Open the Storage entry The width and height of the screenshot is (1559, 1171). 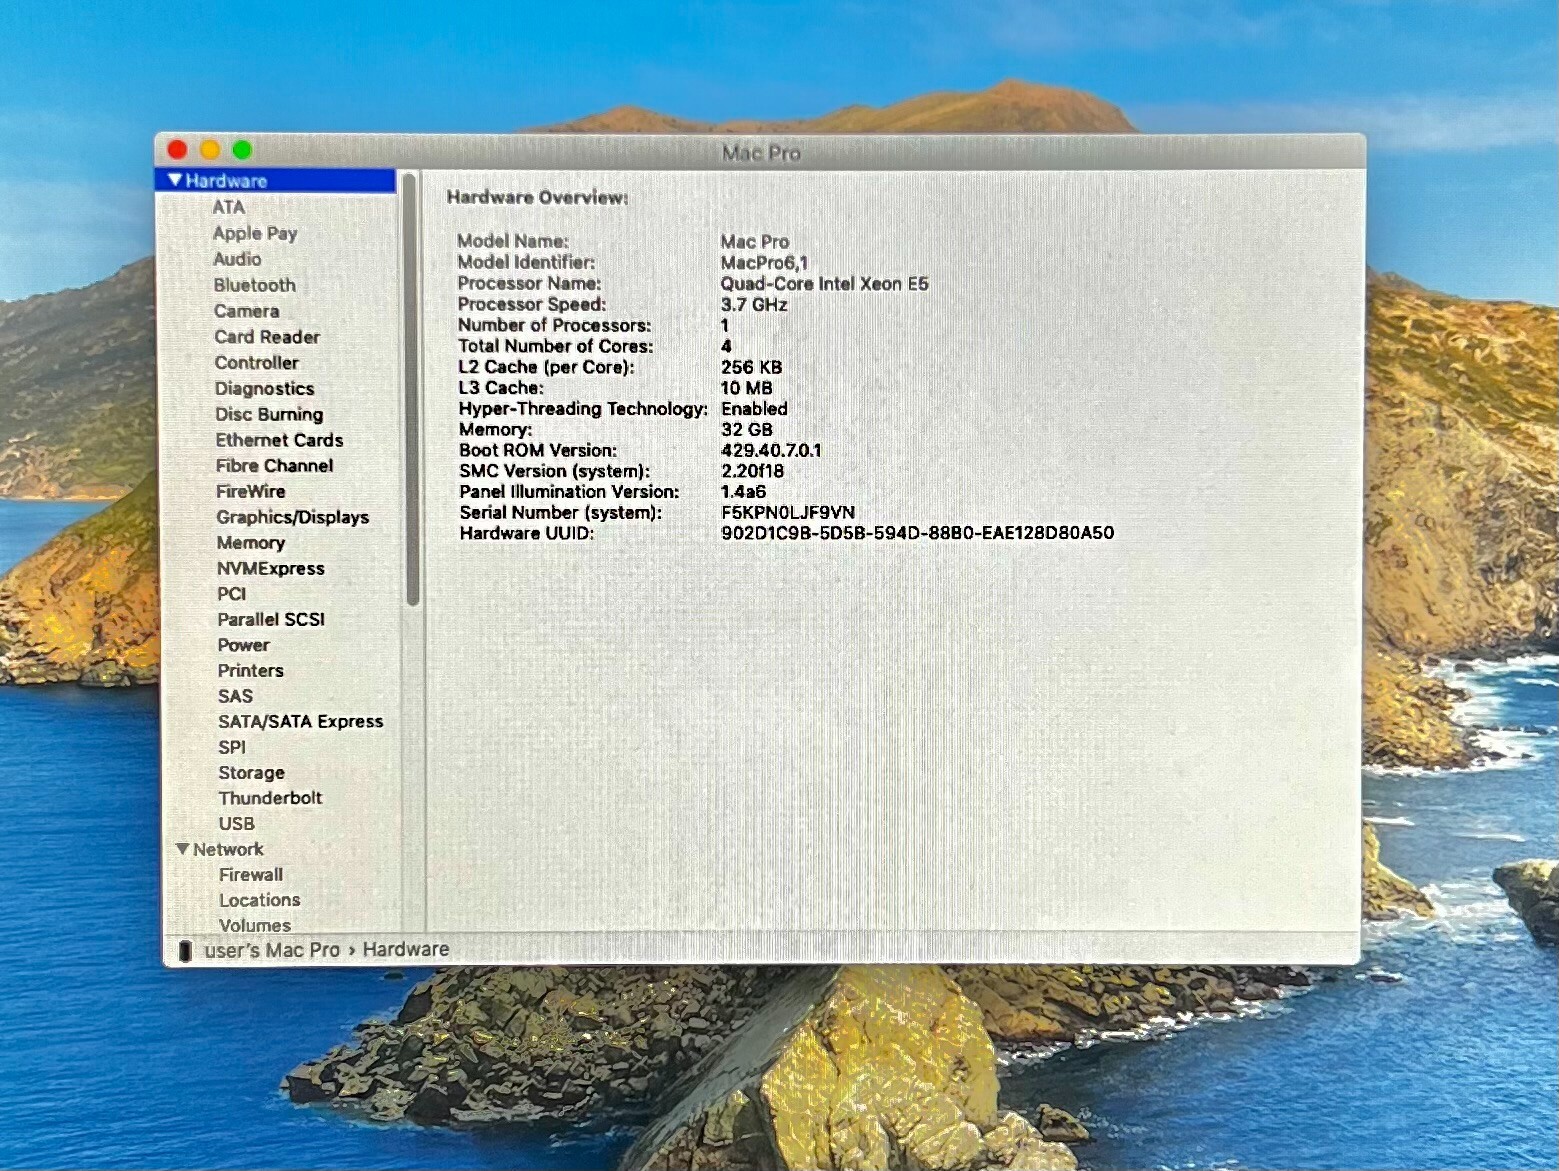pyautogui.click(x=252, y=773)
